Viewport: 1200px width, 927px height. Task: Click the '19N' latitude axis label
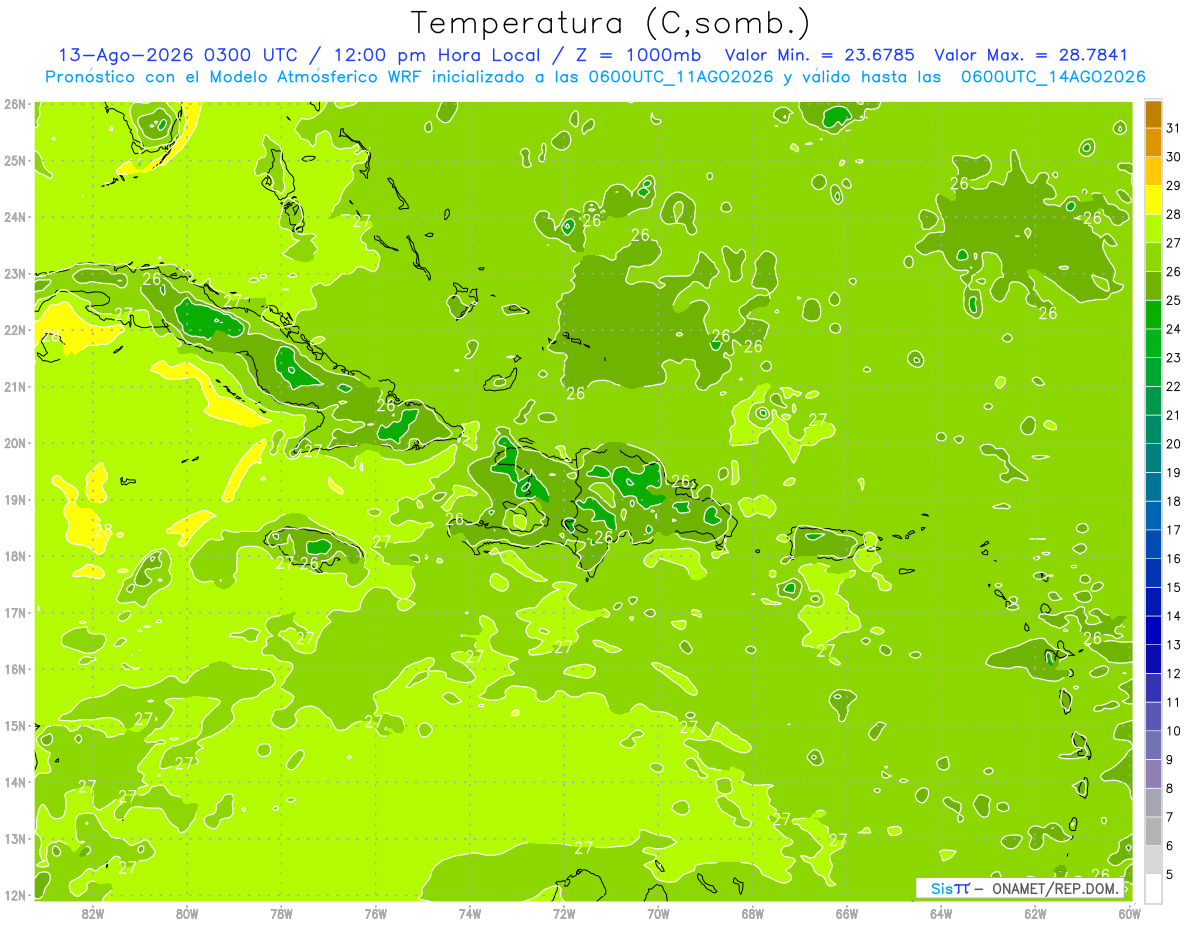(x=14, y=500)
